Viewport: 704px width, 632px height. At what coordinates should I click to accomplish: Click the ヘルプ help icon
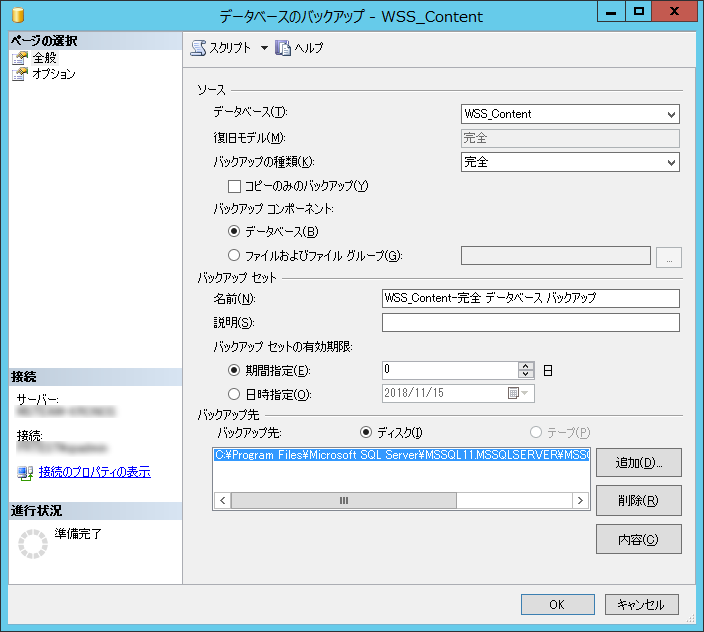[283, 48]
